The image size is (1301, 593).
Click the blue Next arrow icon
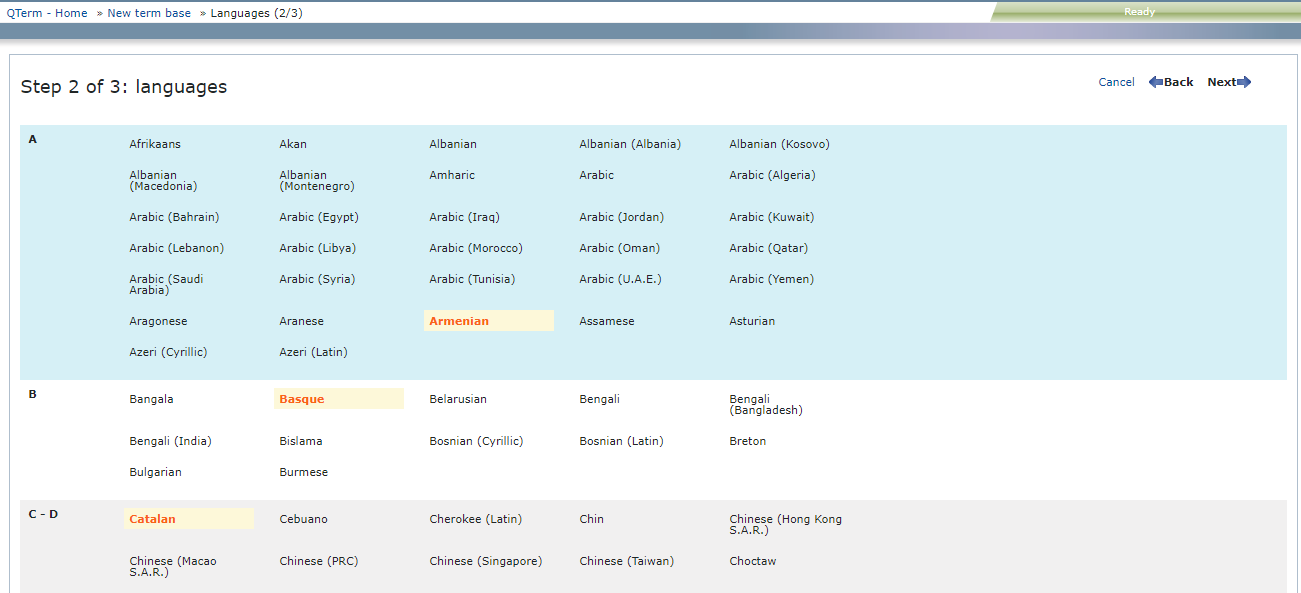[1246, 82]
